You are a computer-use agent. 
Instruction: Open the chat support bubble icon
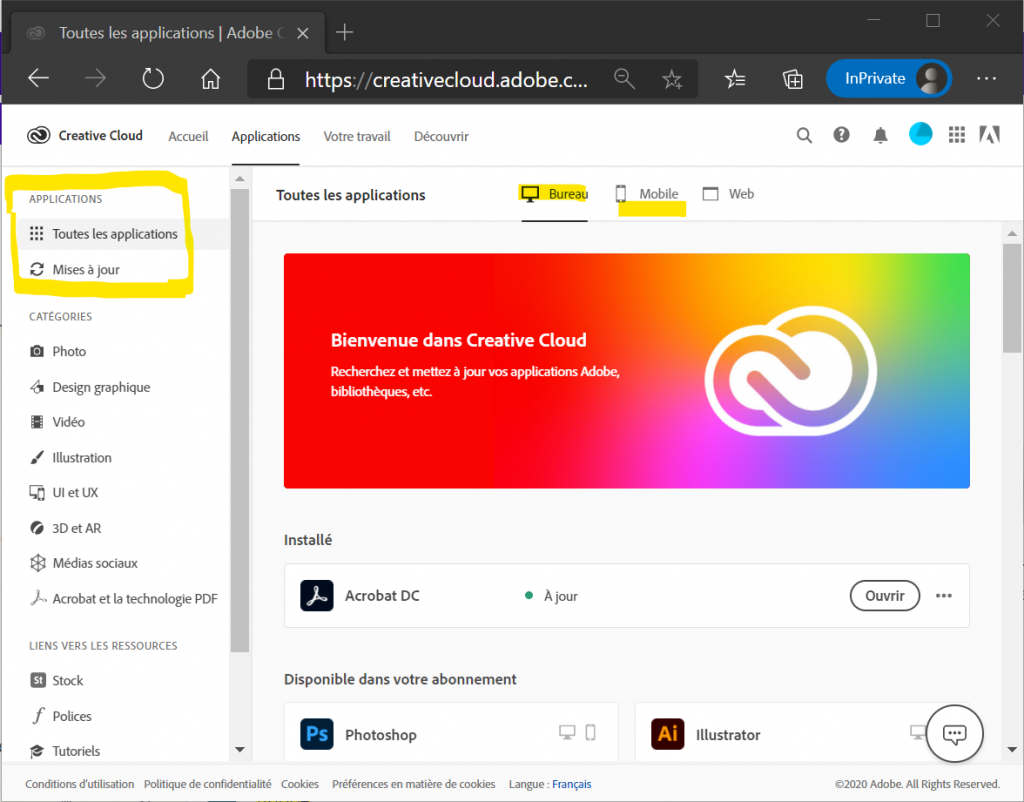coord(955,735)
